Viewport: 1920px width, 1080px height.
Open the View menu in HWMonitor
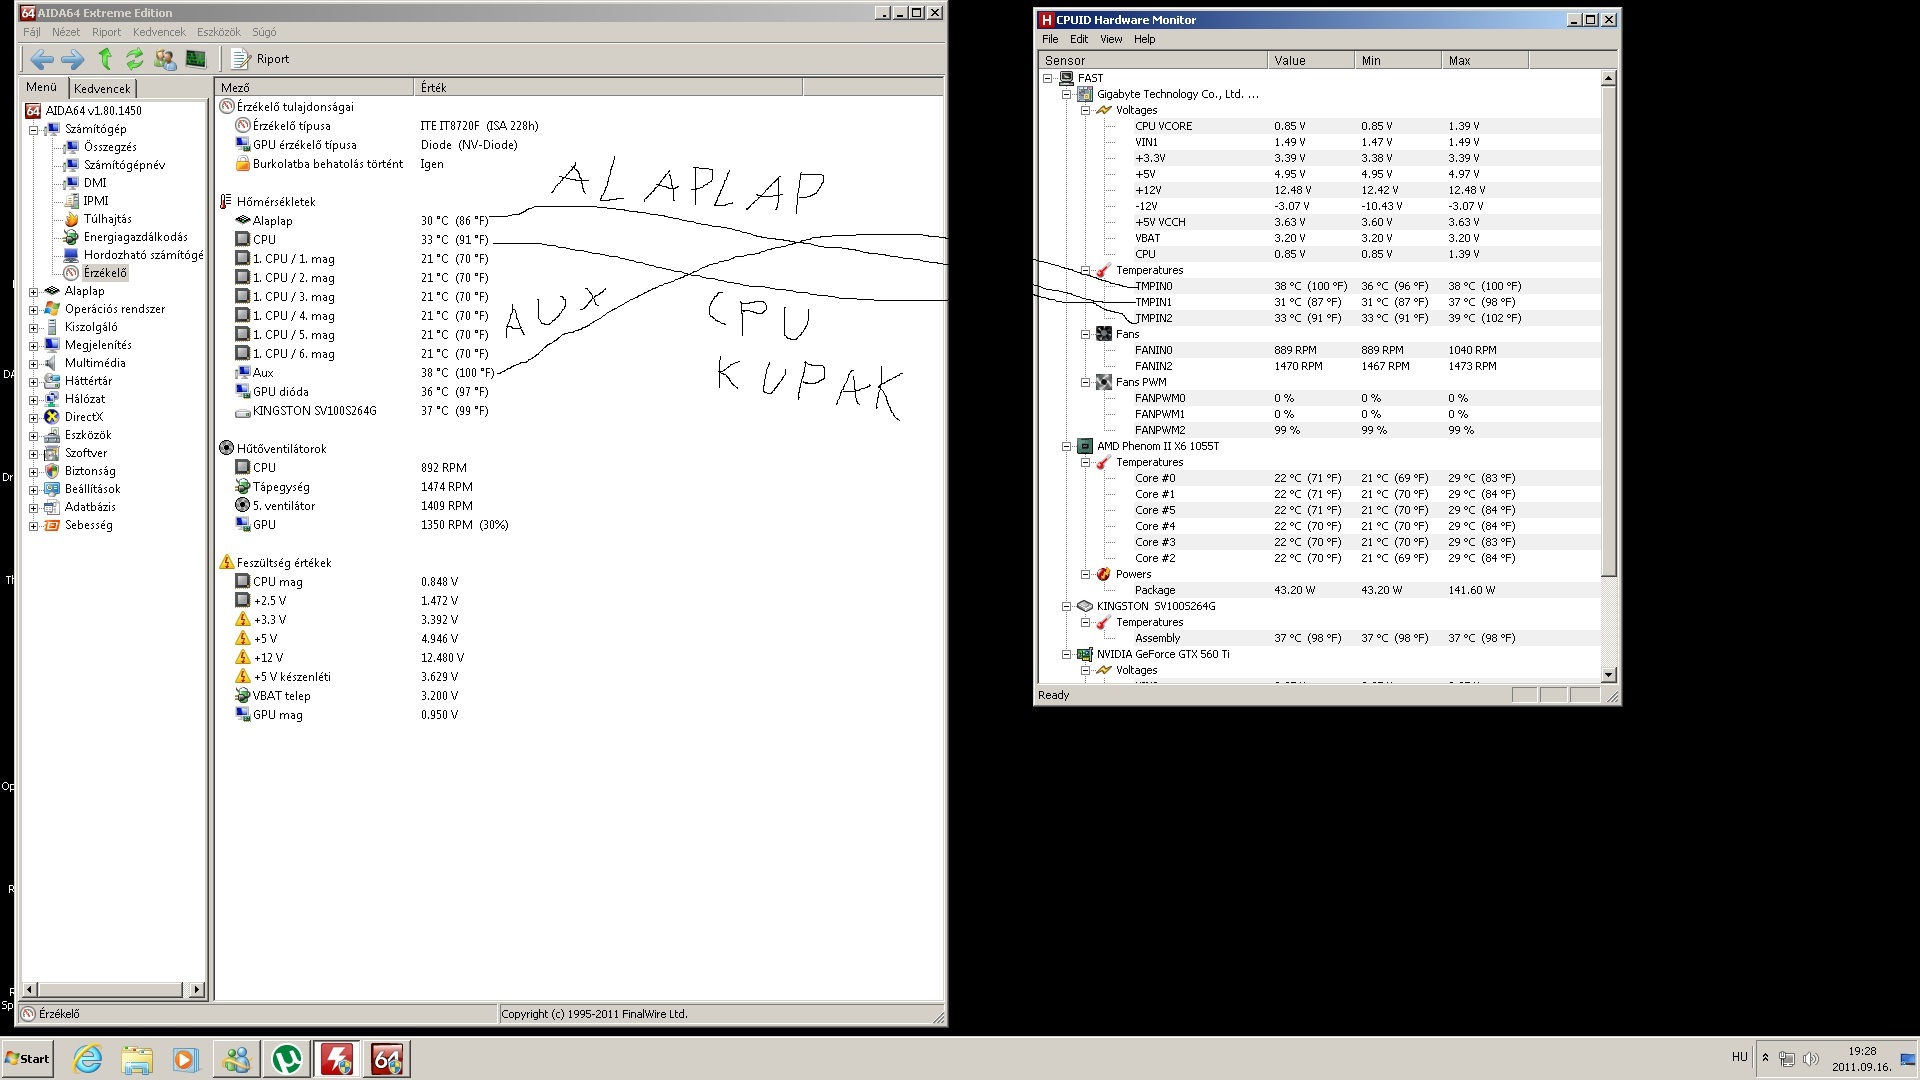(1111, 39)
